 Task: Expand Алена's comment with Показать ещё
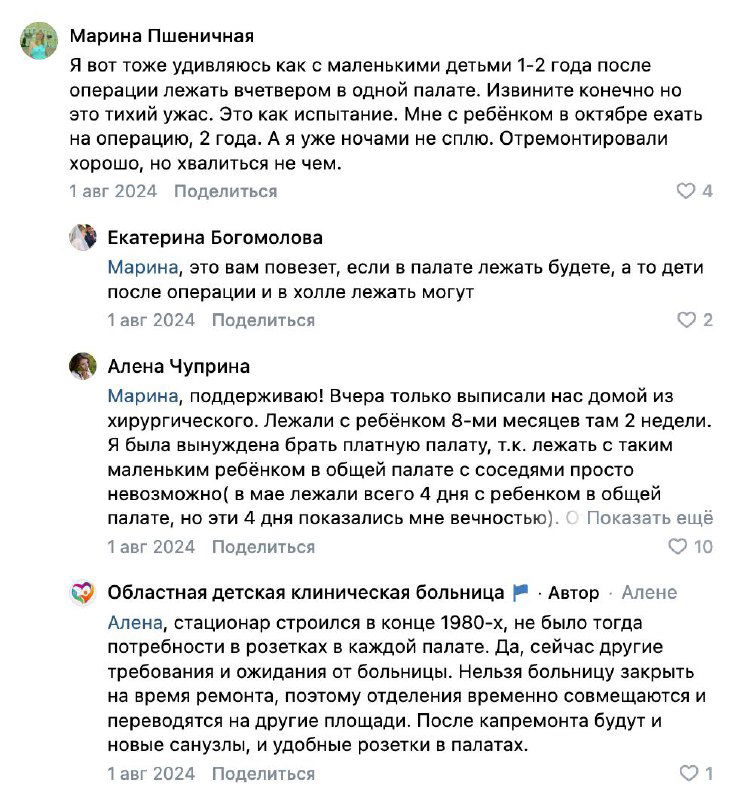pos(649,518)
